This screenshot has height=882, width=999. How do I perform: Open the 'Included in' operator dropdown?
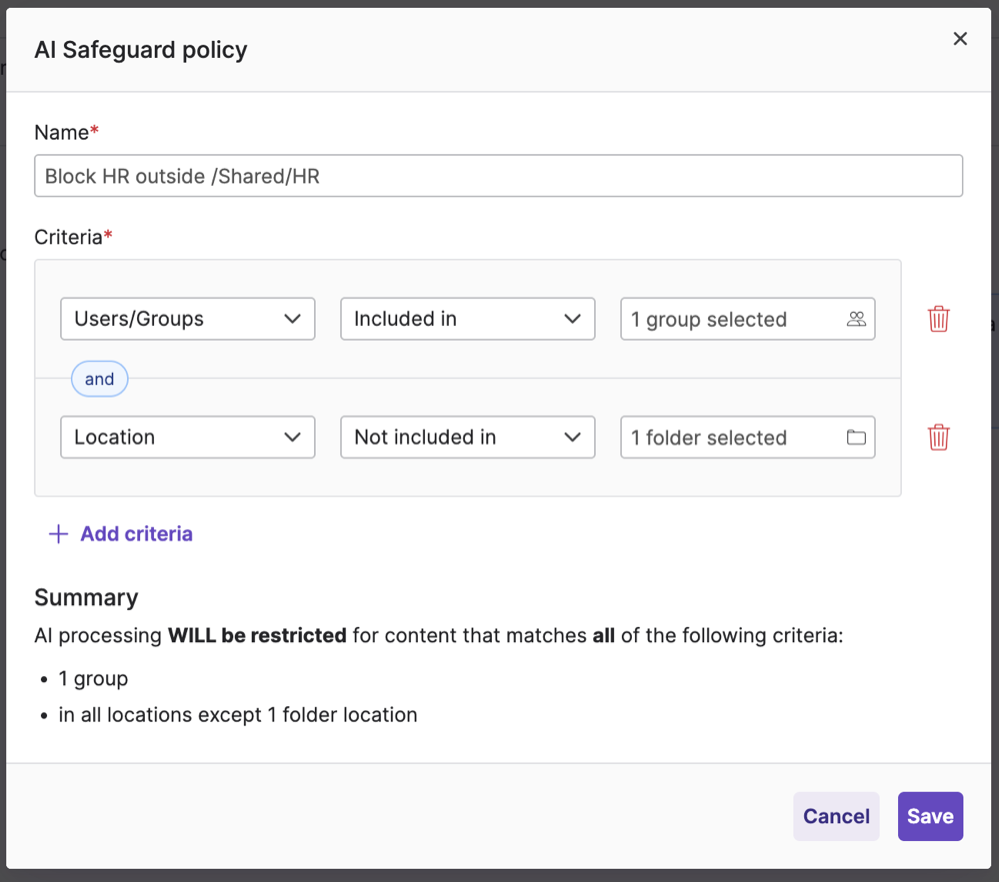coord(467,319)
